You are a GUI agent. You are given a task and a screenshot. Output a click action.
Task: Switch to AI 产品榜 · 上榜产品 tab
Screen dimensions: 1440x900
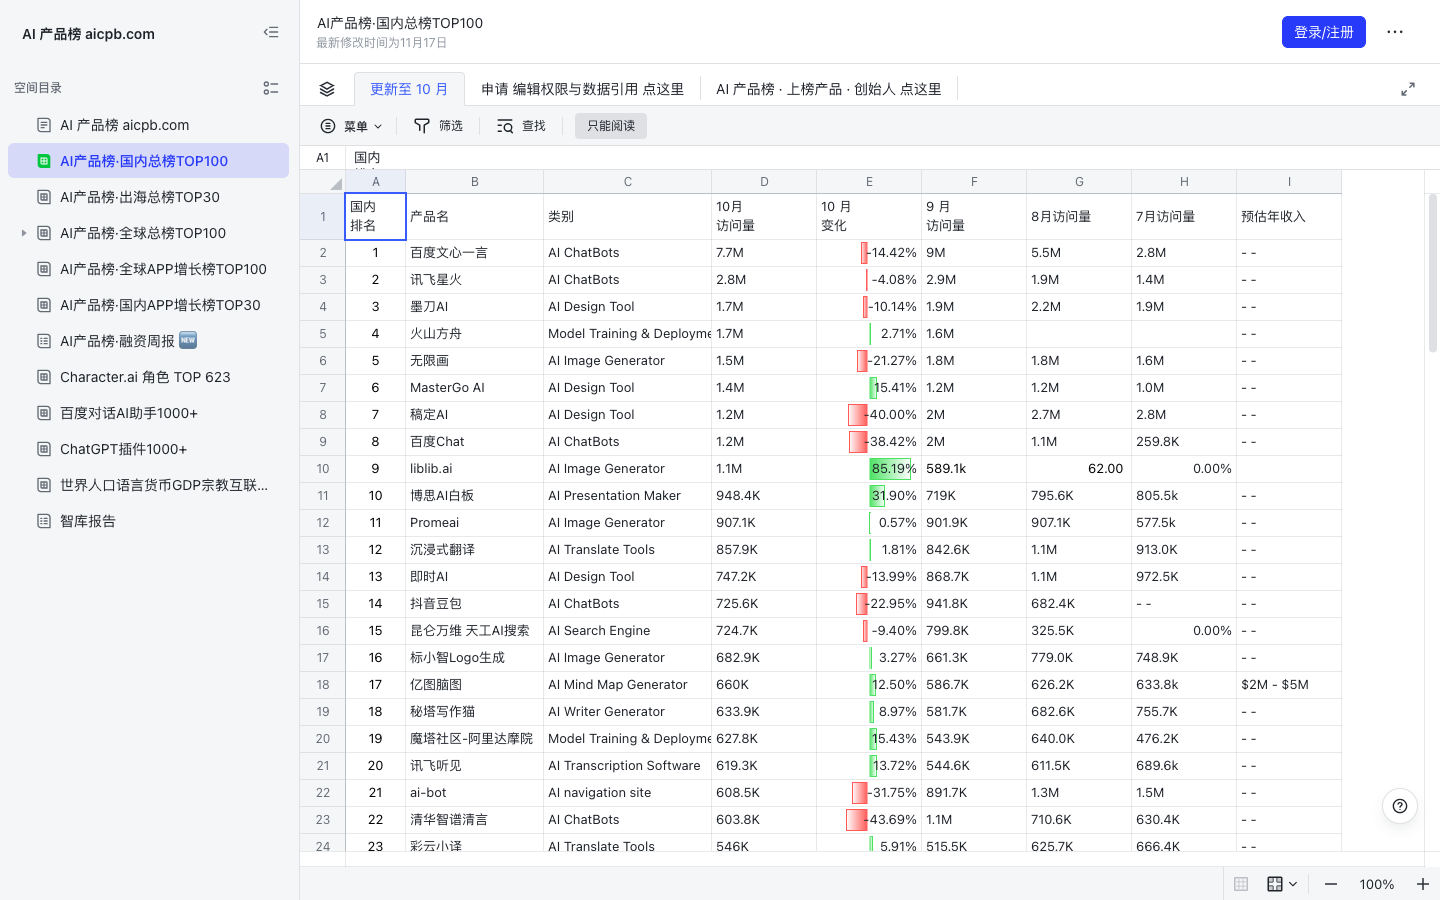point(829,89)
